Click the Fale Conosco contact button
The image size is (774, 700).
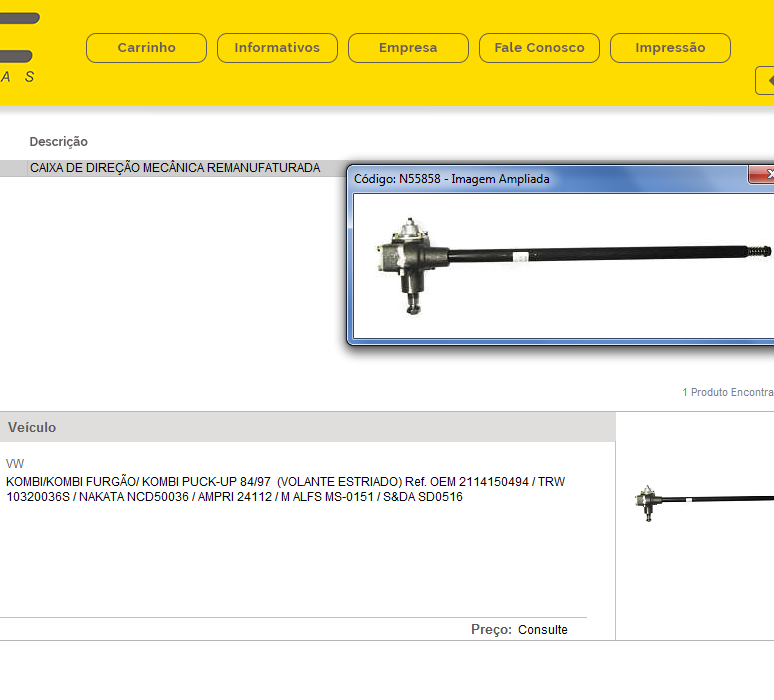coord(539,48)
